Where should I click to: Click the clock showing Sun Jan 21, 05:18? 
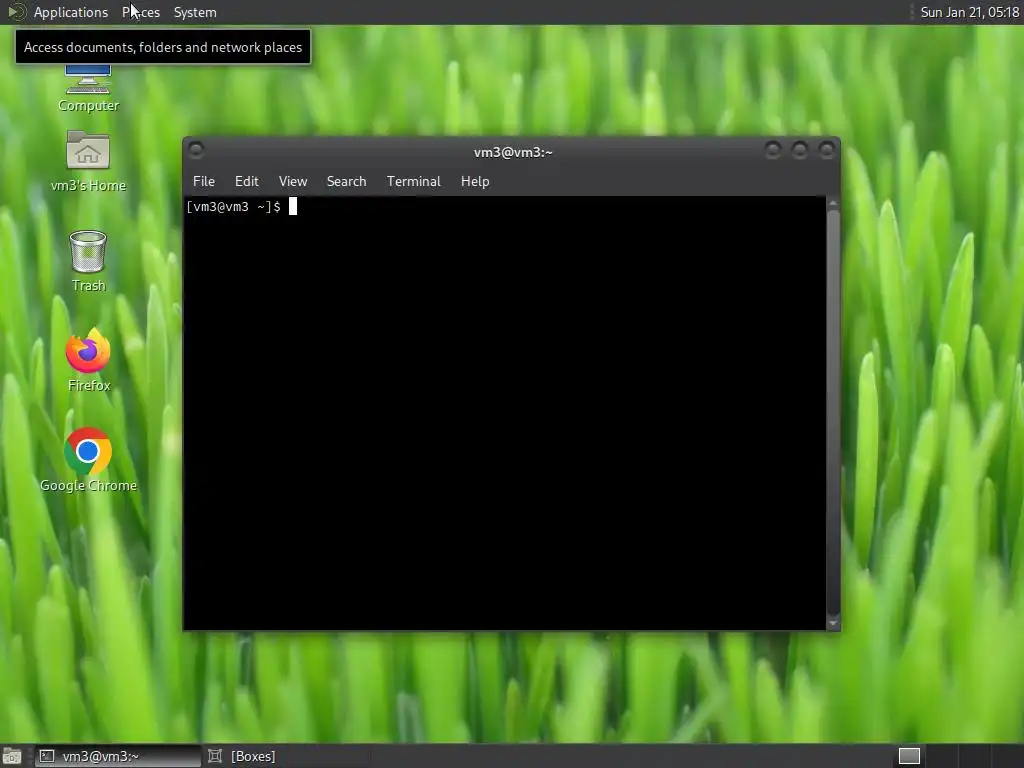pos(969,12)
